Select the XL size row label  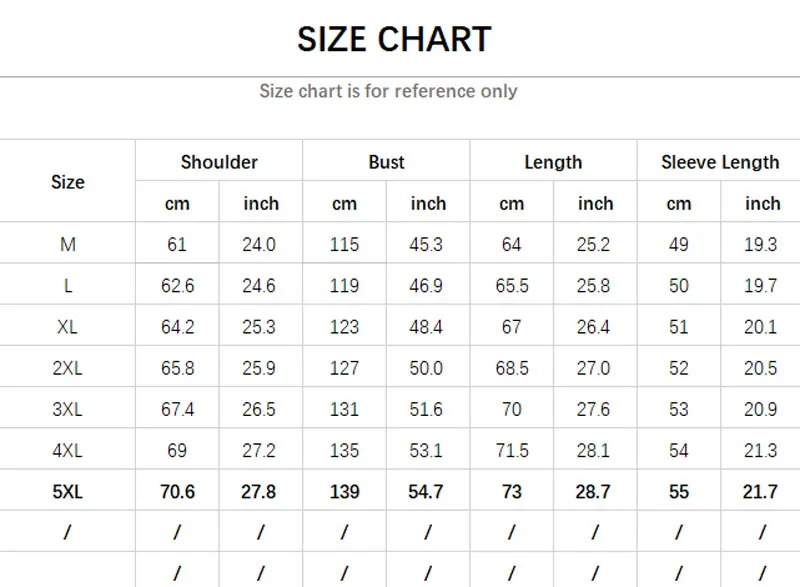point(68,327)
